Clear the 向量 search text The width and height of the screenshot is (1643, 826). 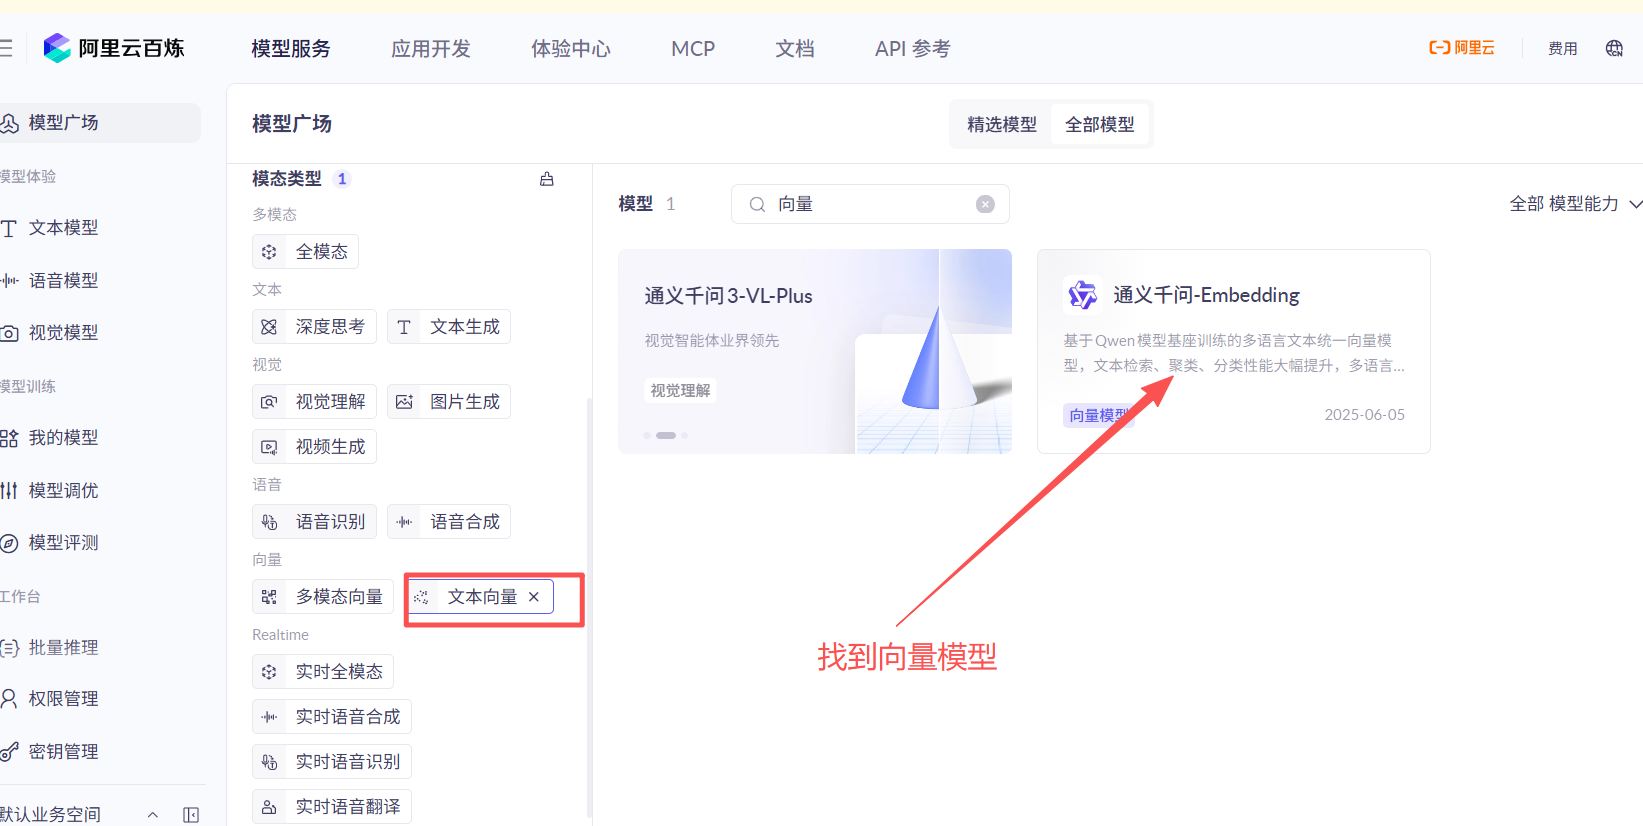pos(985,204)
